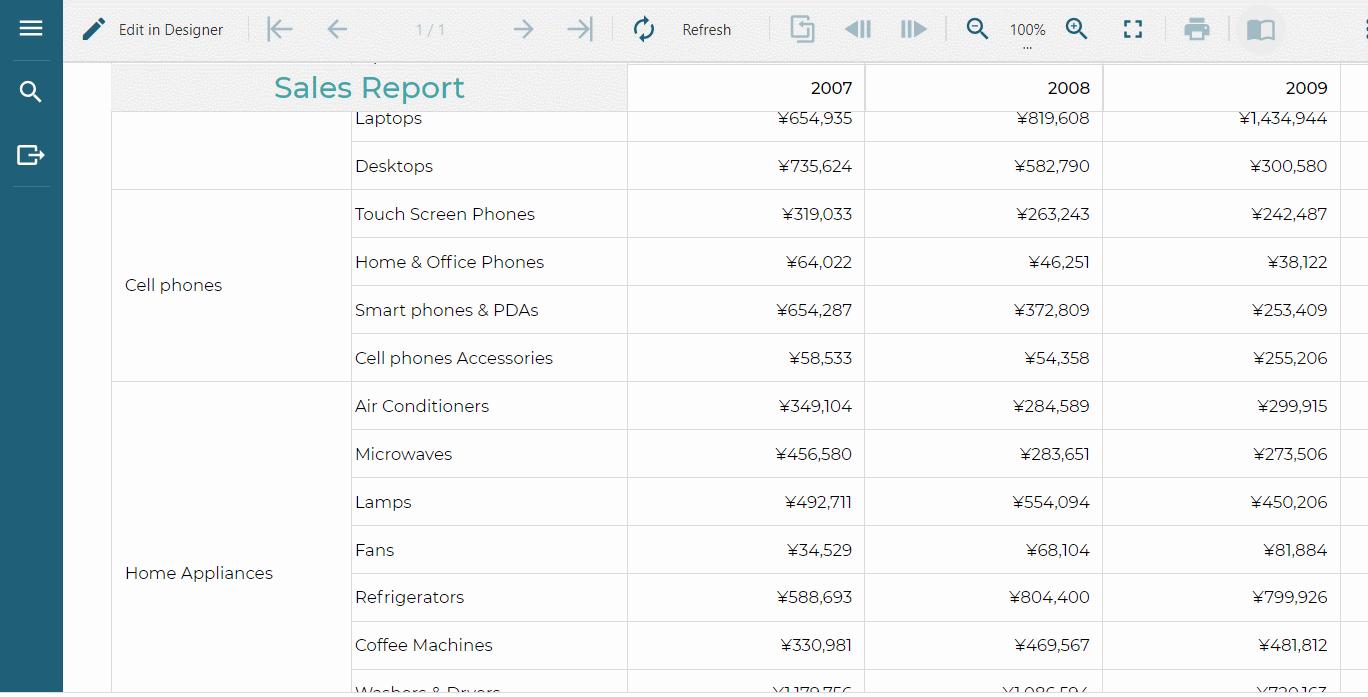Go to the next page arrow
The width and height of the screenshot is (1368, 697).
click(x=523, y=29)
